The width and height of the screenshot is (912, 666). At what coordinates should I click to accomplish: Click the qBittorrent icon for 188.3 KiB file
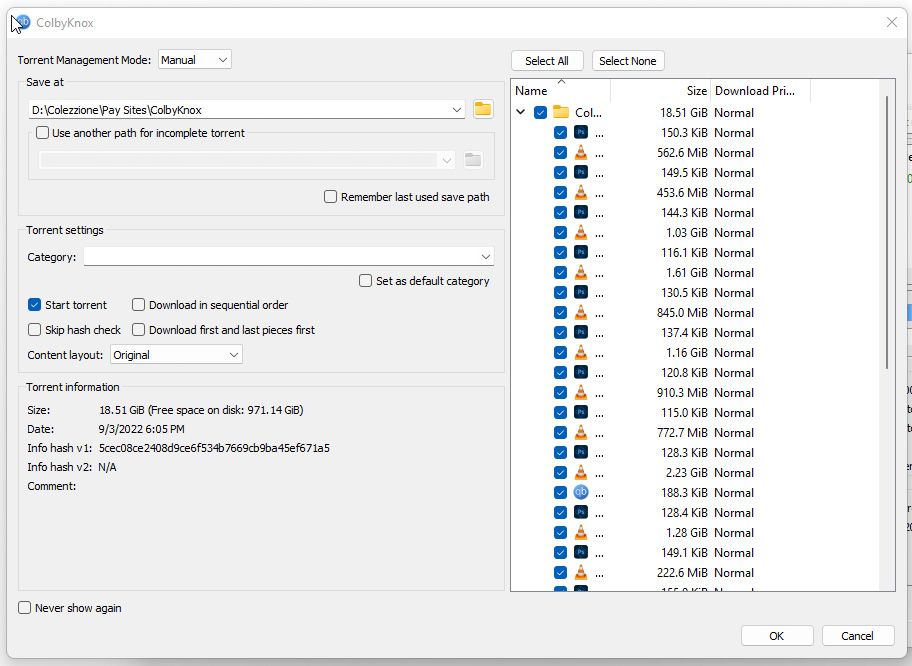coord(581,493)
